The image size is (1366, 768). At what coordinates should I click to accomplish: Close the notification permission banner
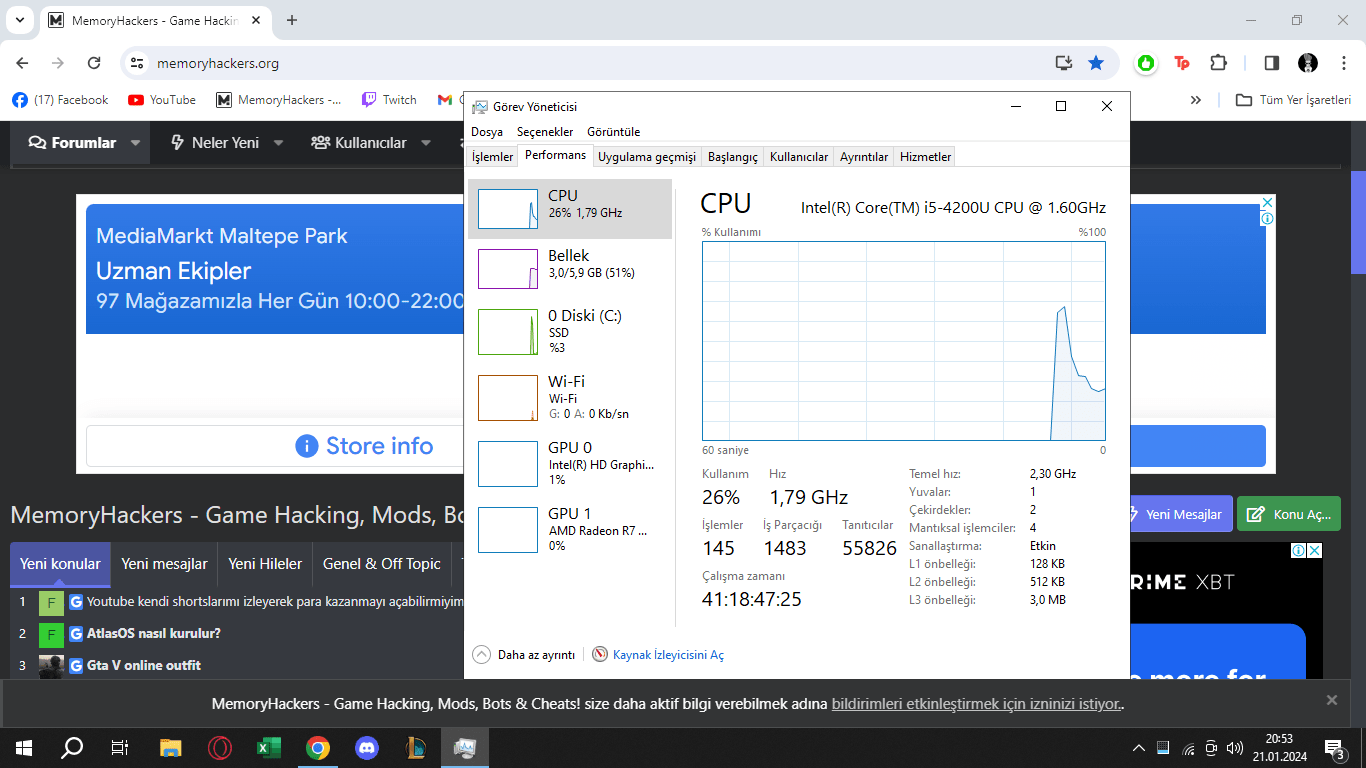pyautogui.click(x=1331, y=700)
